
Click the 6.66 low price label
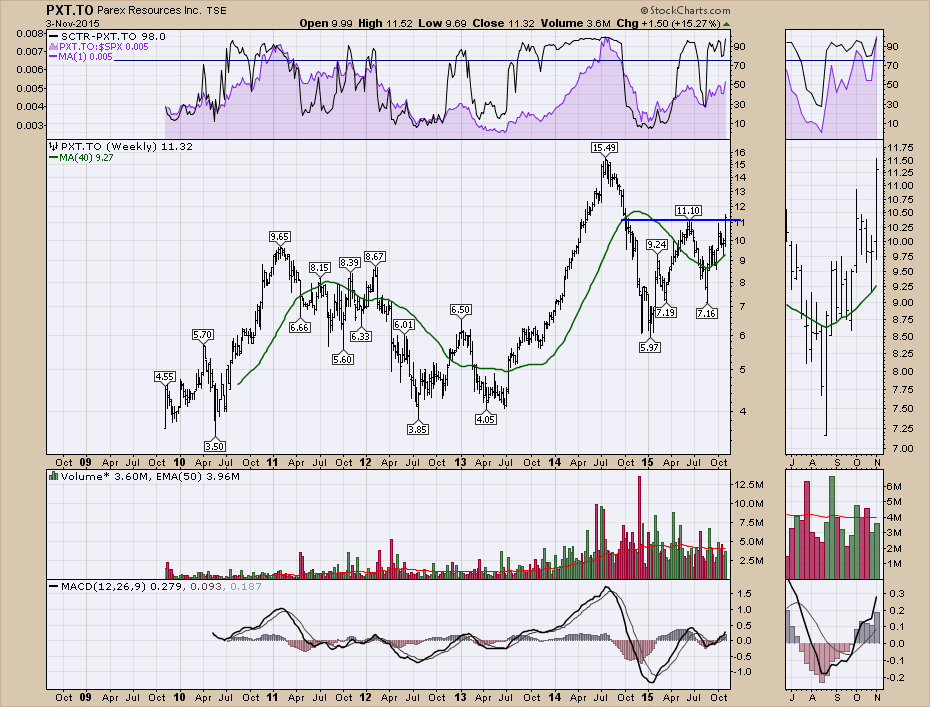pyautogui.click(x=300, y=327)
